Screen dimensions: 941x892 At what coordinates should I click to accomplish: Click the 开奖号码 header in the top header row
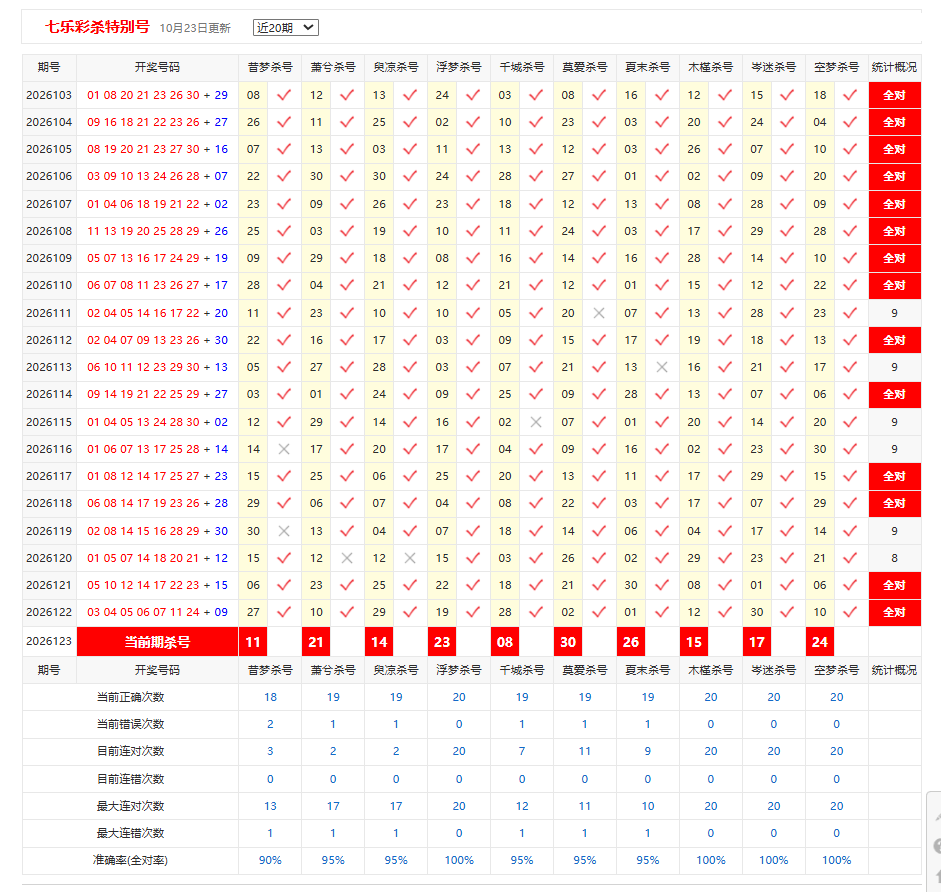157,67
